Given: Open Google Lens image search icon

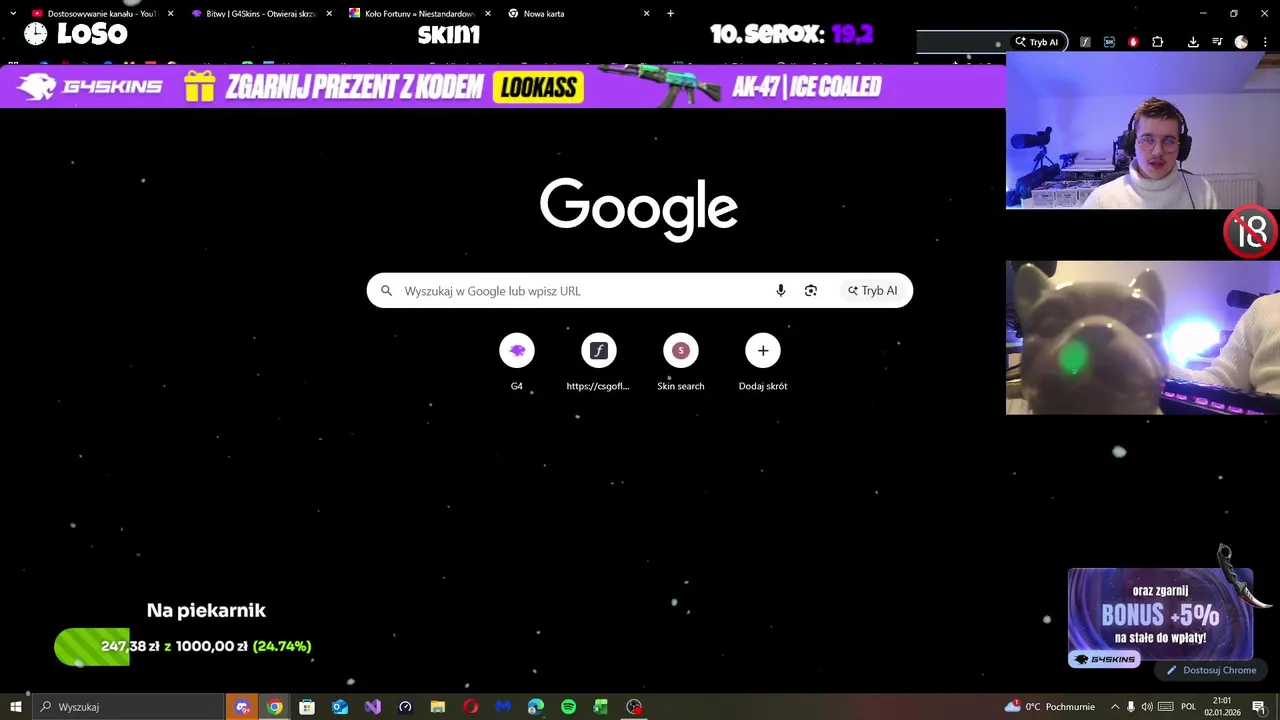Looking at the screenshot, I should pos(811,291).
